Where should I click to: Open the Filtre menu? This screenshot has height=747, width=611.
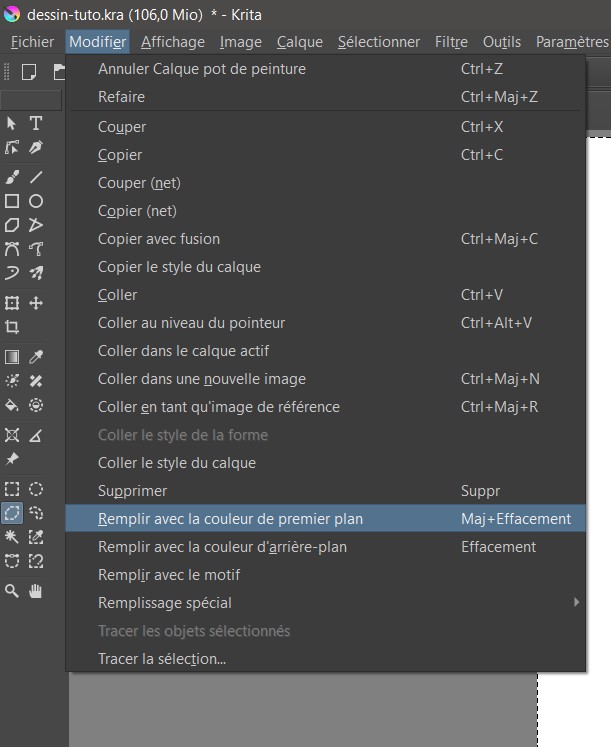point(451,42)
